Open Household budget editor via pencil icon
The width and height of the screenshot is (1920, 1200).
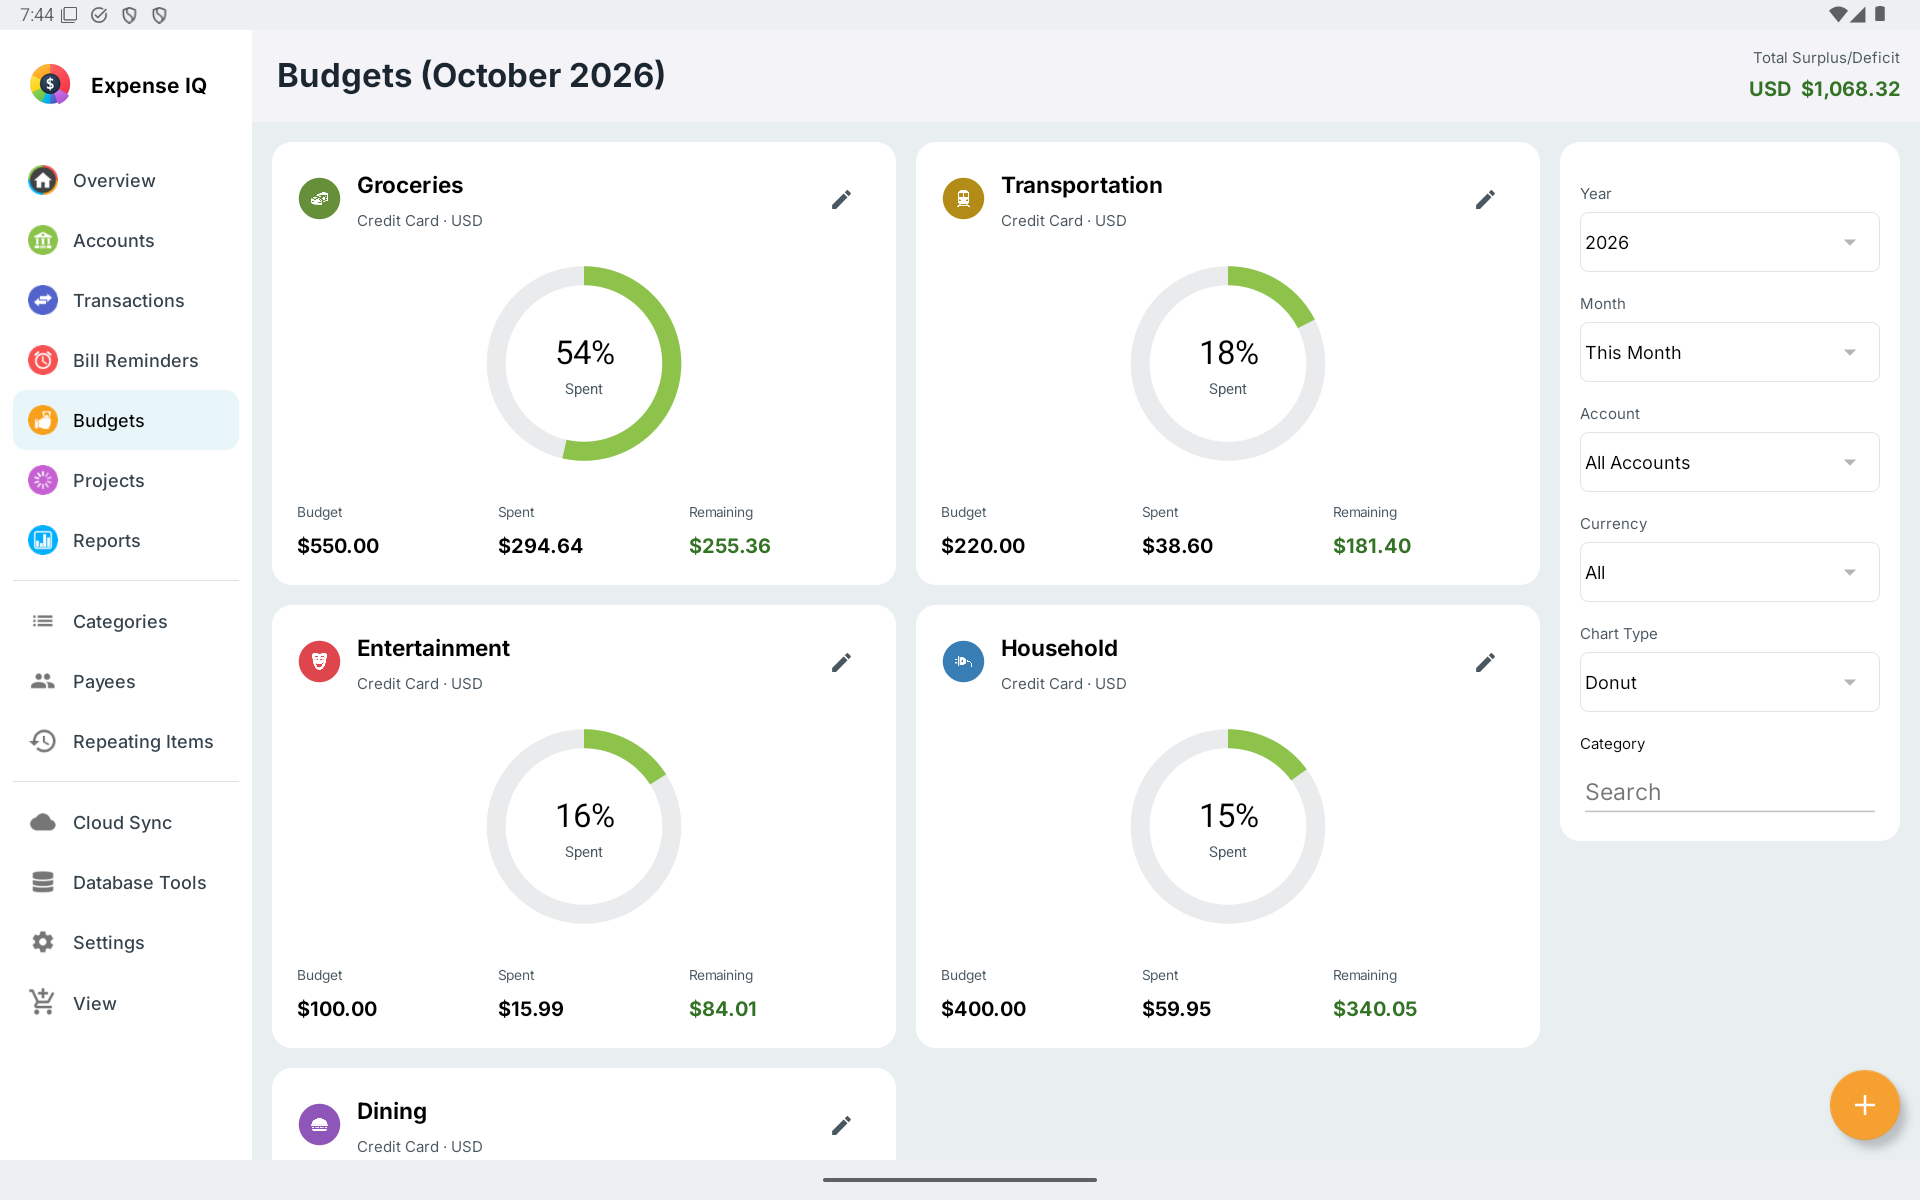1485,663
